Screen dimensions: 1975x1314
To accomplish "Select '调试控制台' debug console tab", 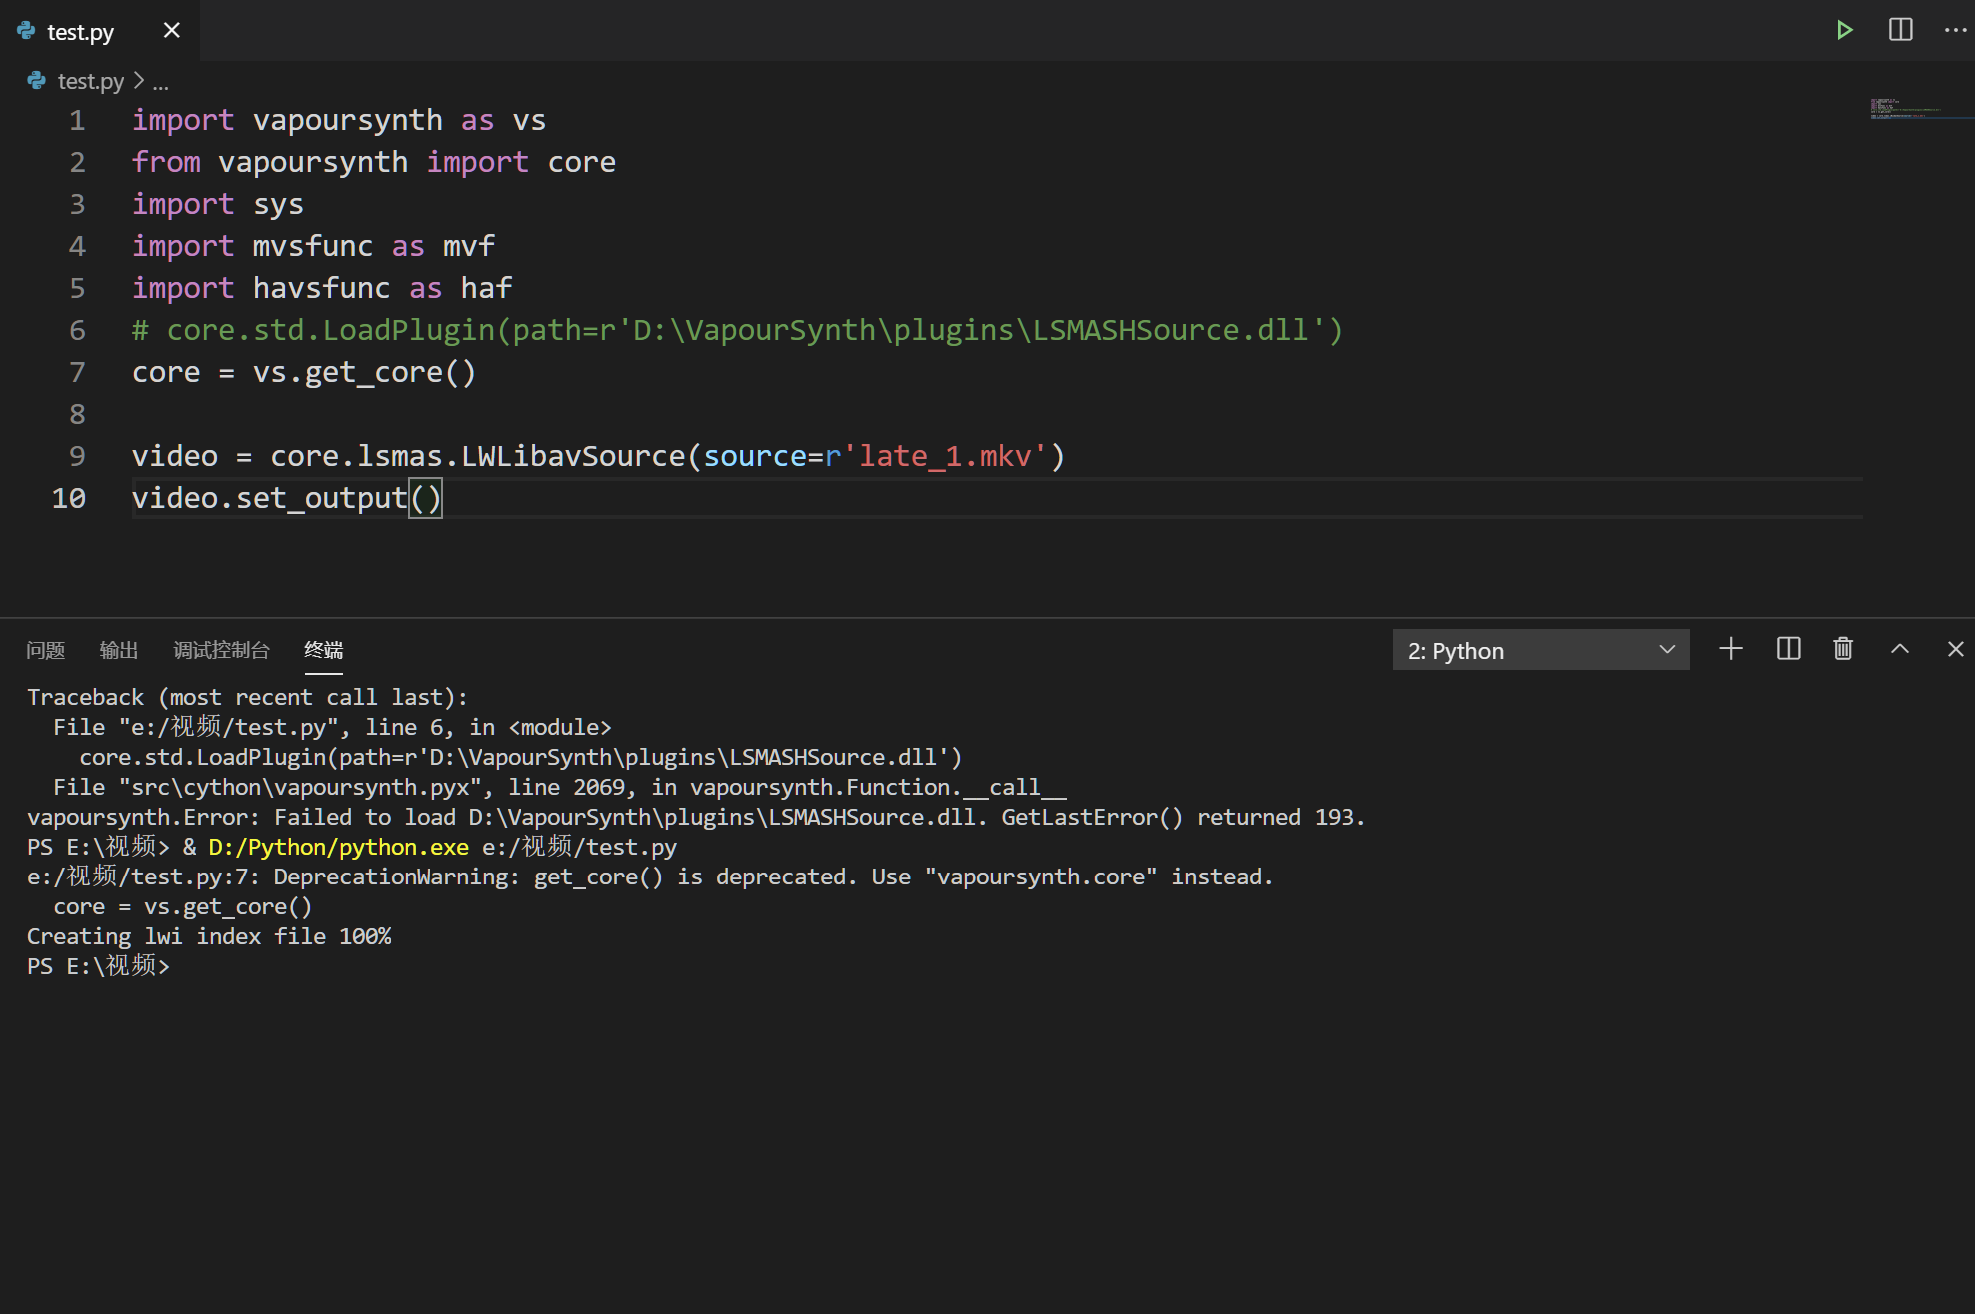I will coord(221,650).
